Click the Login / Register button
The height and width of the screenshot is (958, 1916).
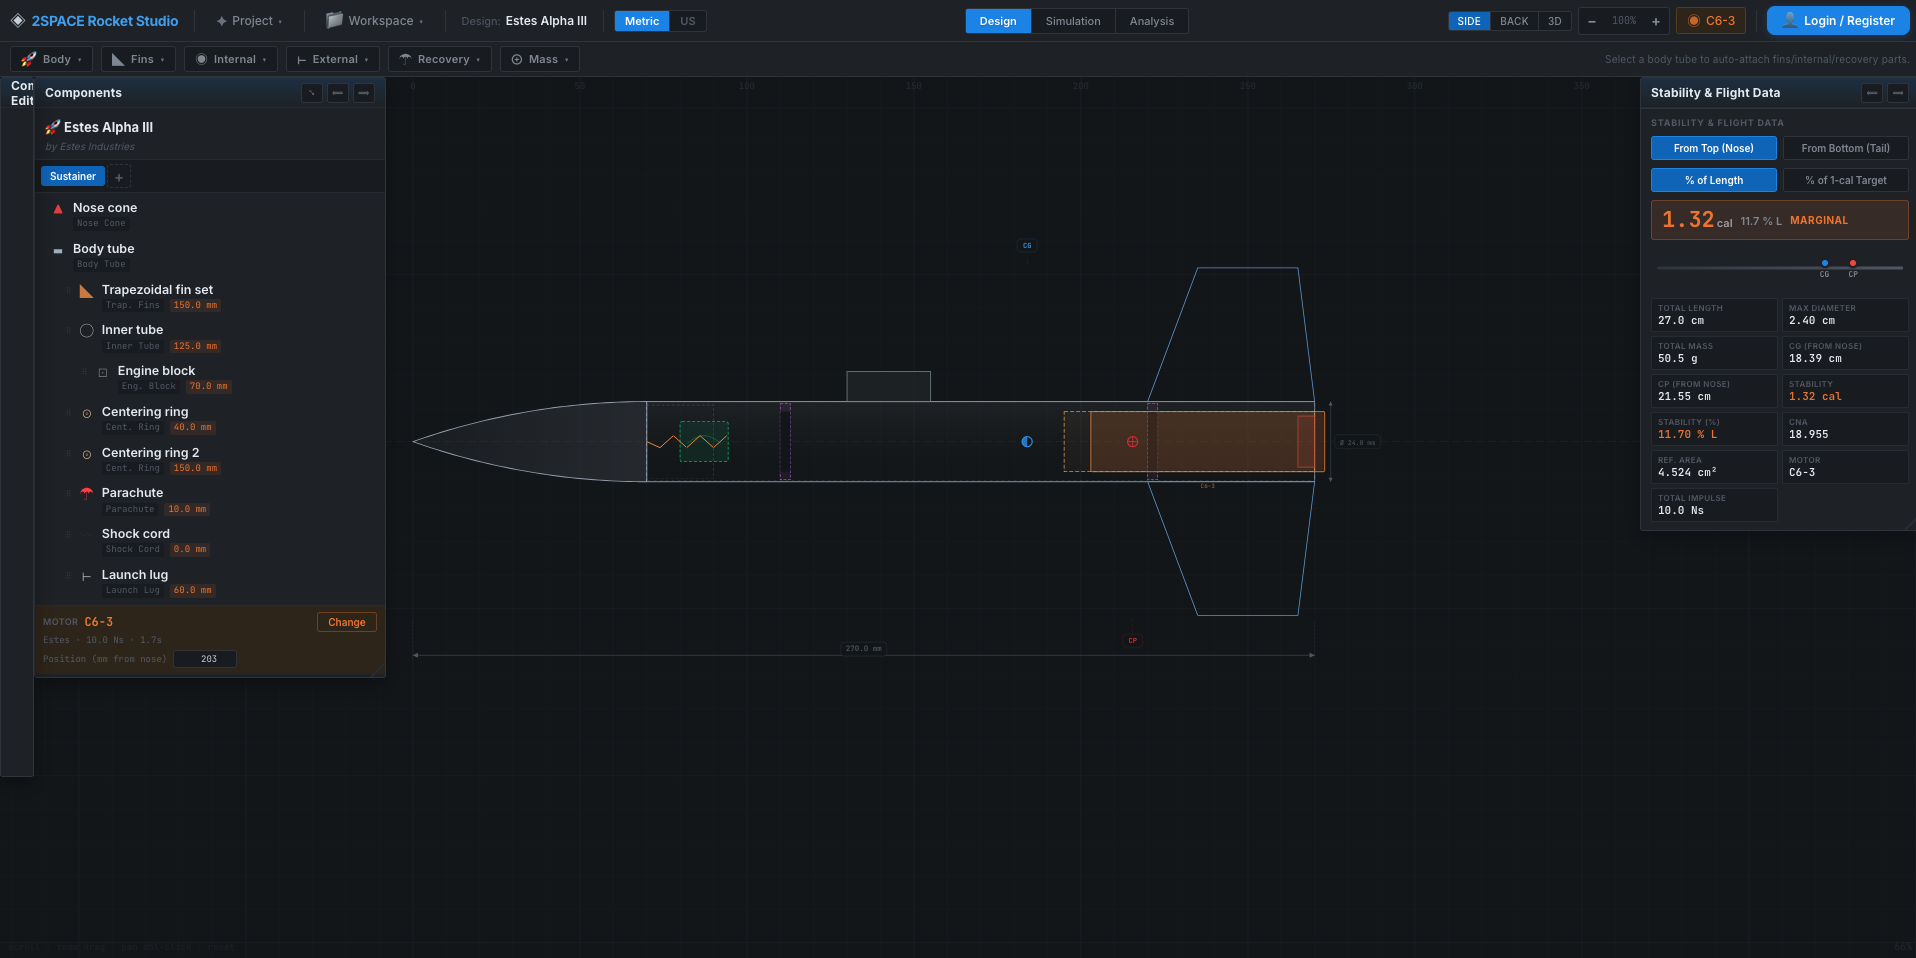coord(1838,21)
